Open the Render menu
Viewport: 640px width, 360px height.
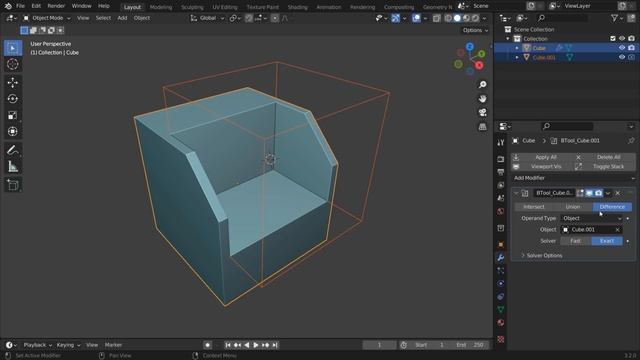(x=56, y=6)
